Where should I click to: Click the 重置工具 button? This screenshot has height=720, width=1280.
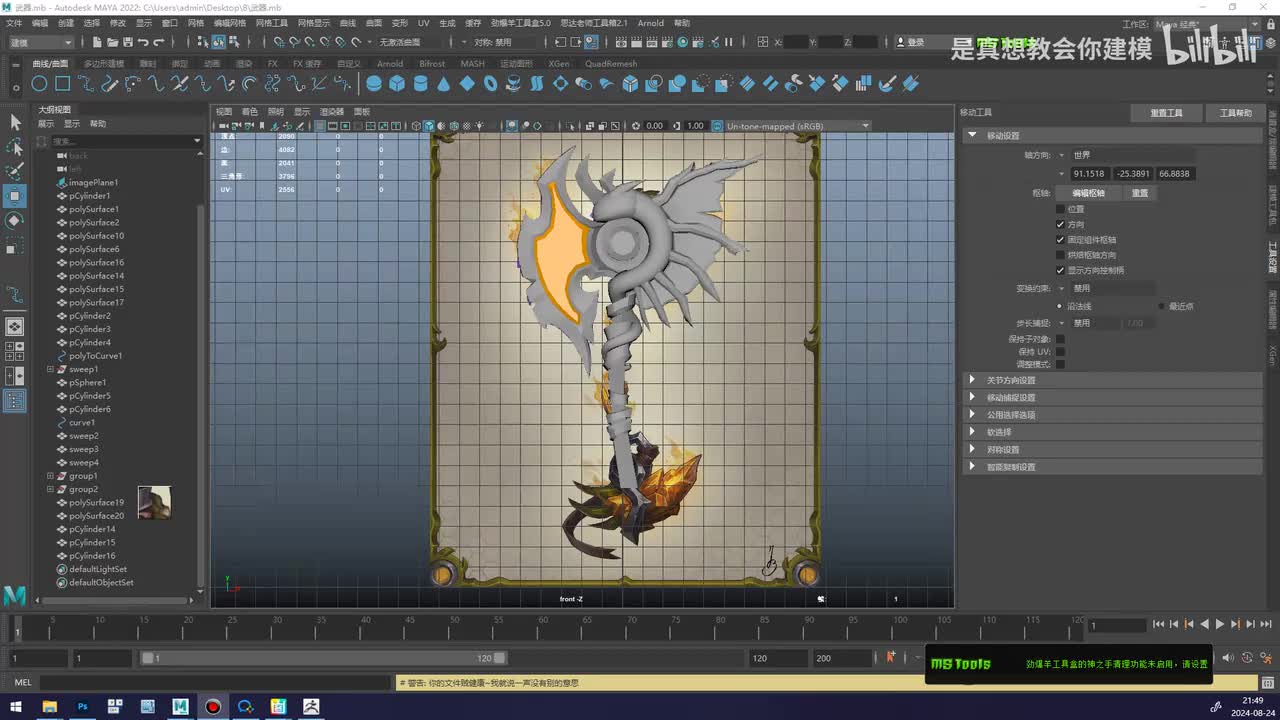tap(1166, 113)
